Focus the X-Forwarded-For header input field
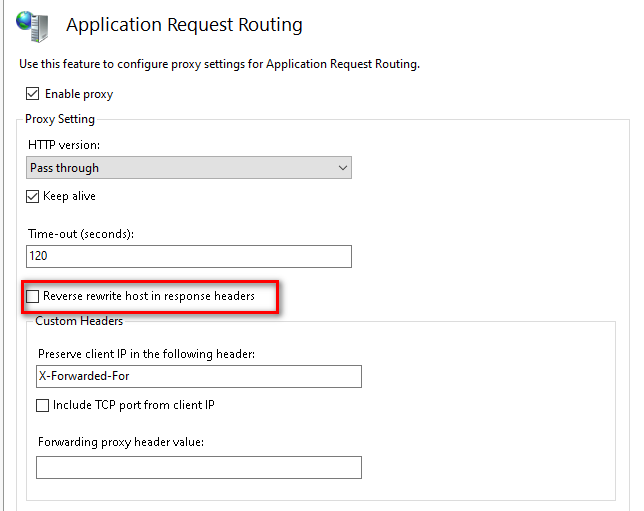The image size is (644, 511). tap(198, 376)
